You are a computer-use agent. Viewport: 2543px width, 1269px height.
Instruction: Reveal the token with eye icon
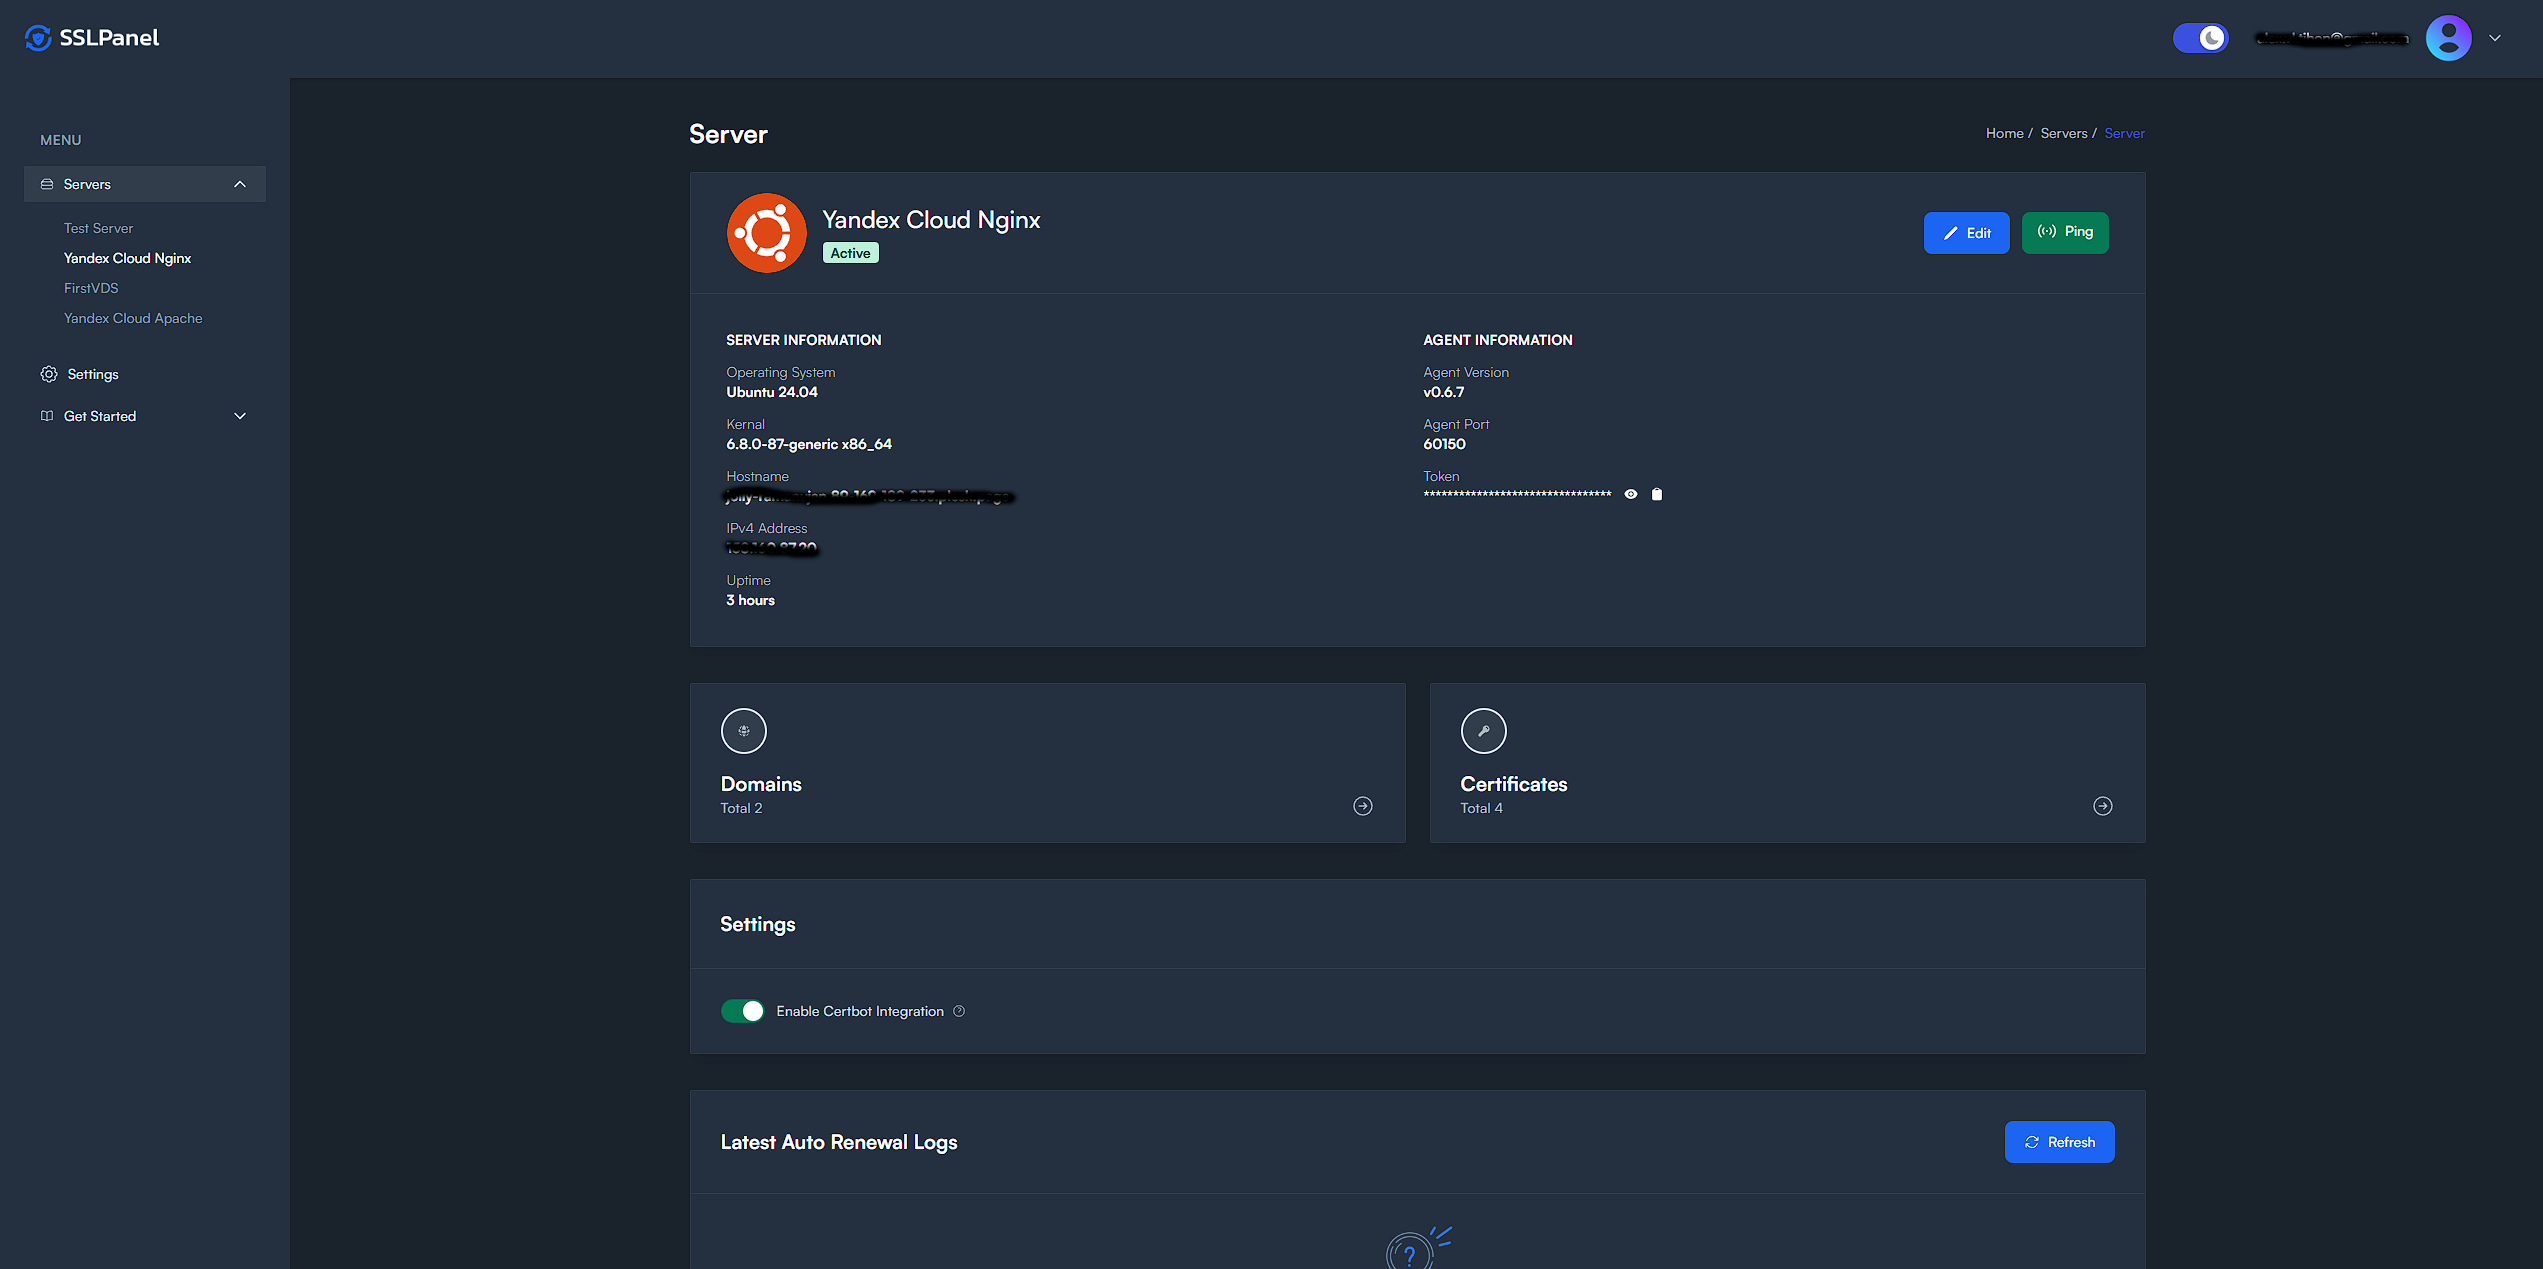(x=1631, y=494)
